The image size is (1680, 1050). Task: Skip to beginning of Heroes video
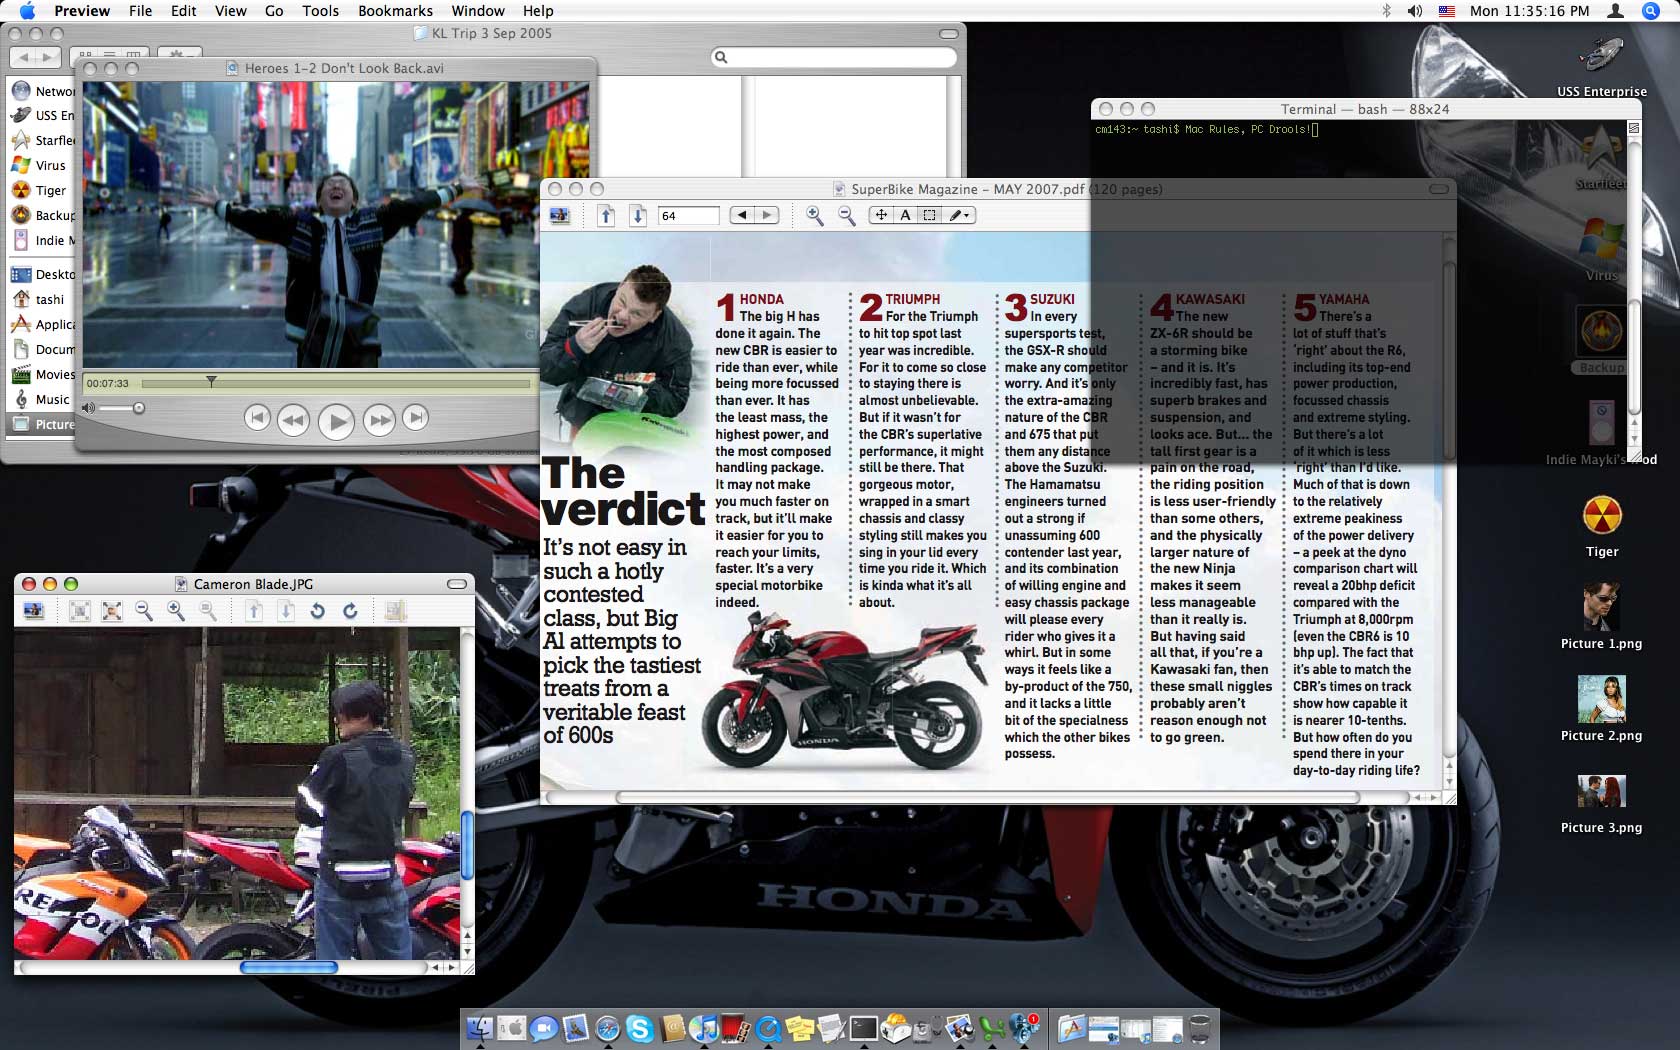(x=257, y=418)
